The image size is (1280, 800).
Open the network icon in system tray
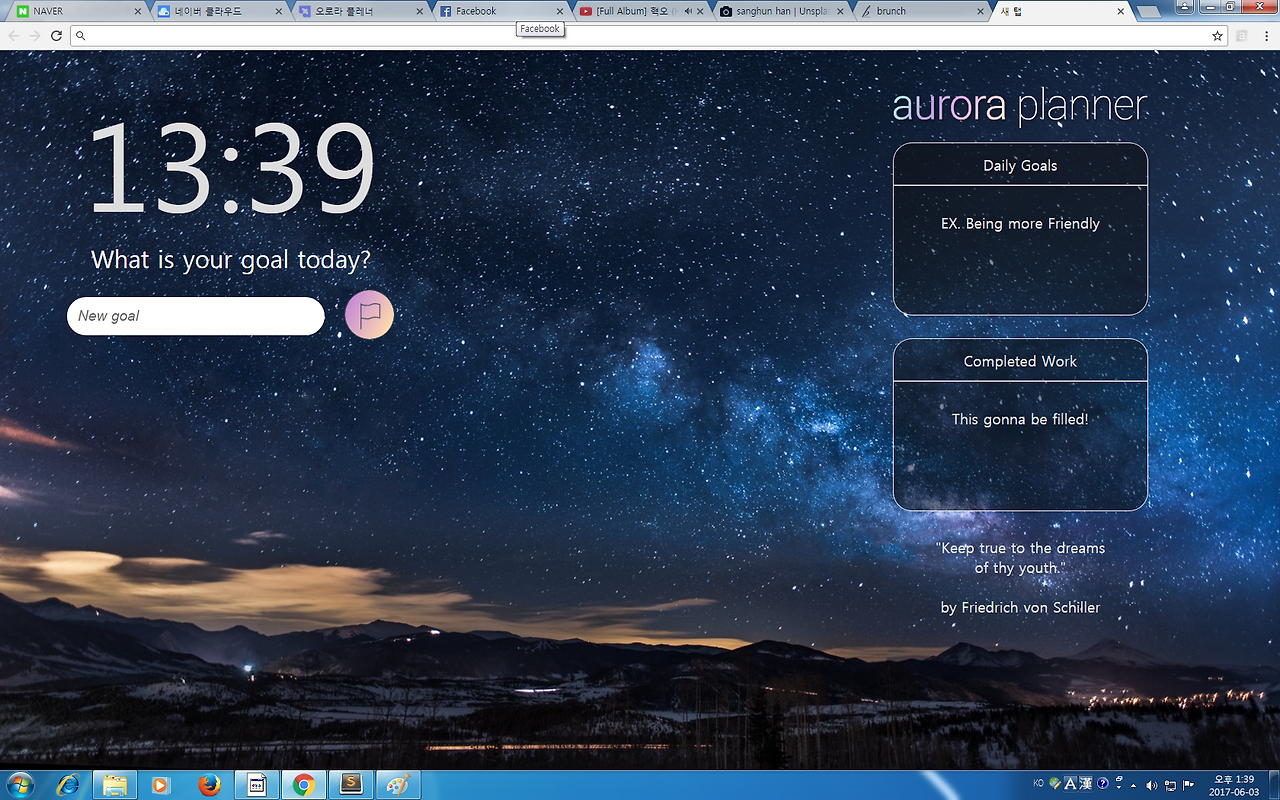(x=1170, y=785)
